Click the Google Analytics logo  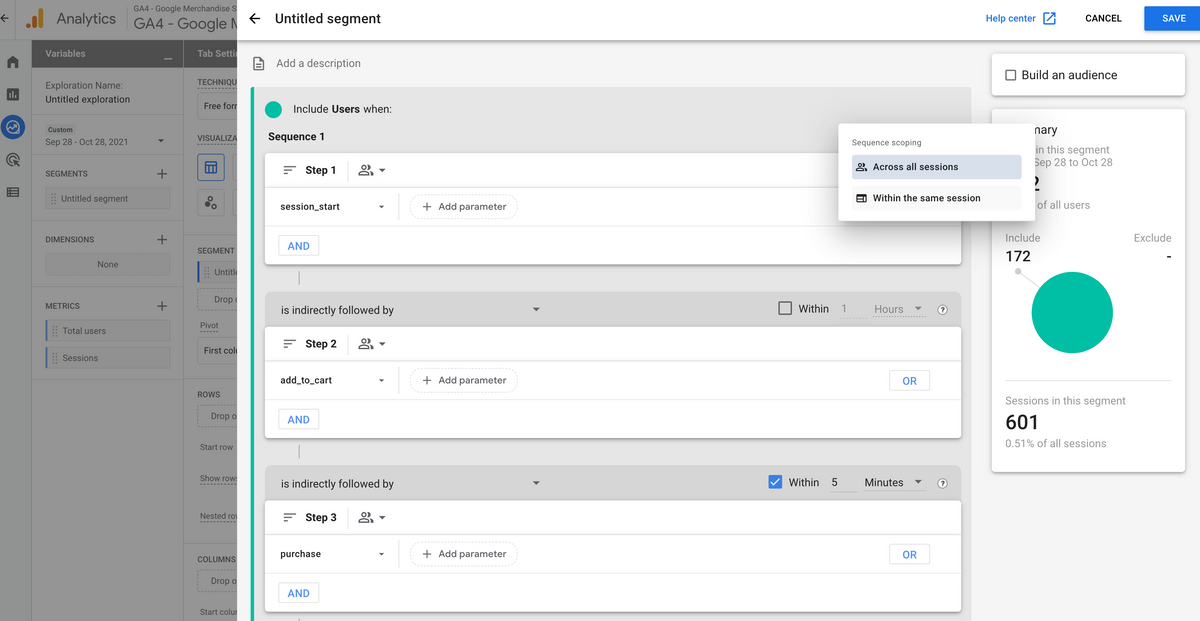[x=36, y=18]
